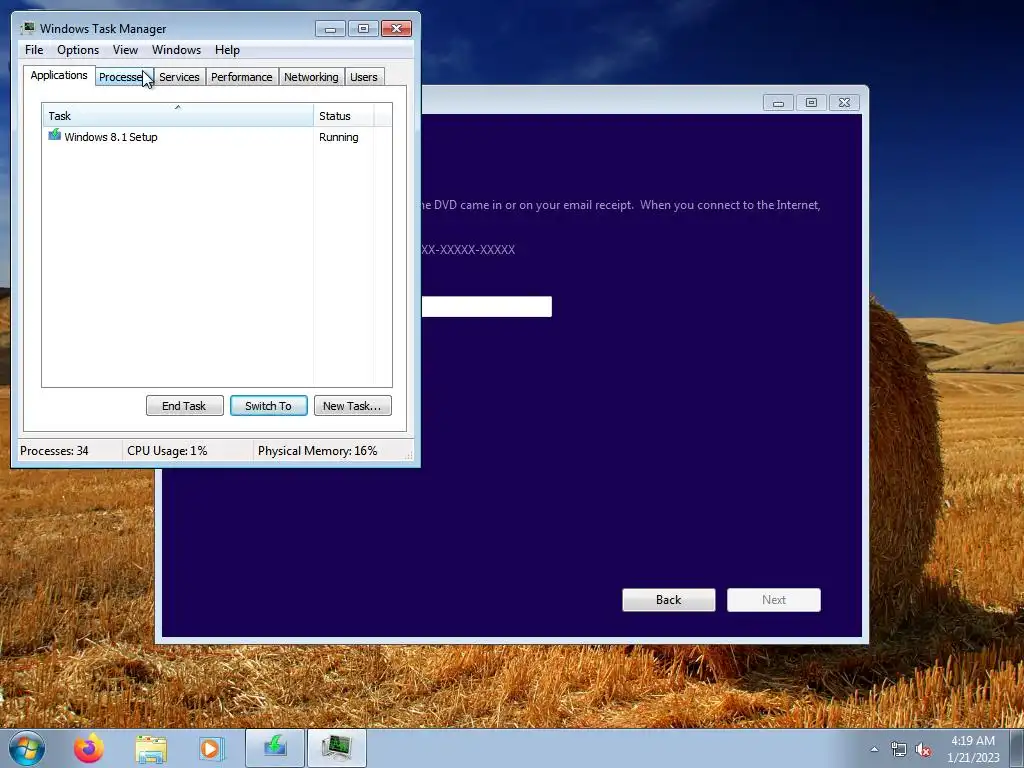Image resolution: width=1024 pixels, height=768 pixels.
Task: Open Windows Media Player taskbar icon
Action: 211,749
